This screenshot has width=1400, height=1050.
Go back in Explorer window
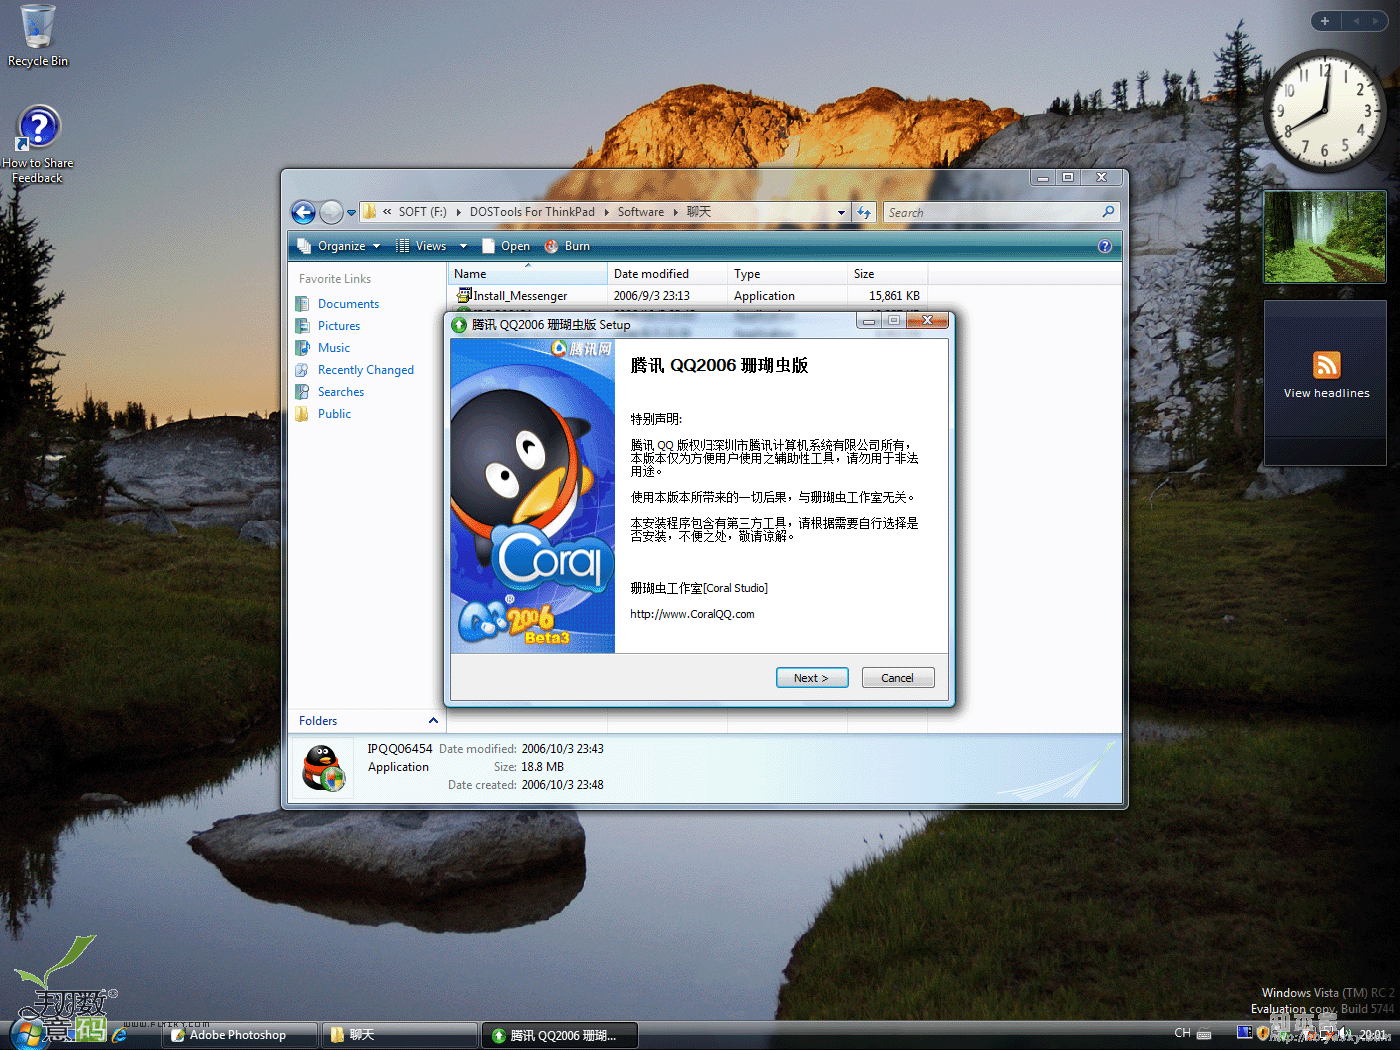coord(303,212)
